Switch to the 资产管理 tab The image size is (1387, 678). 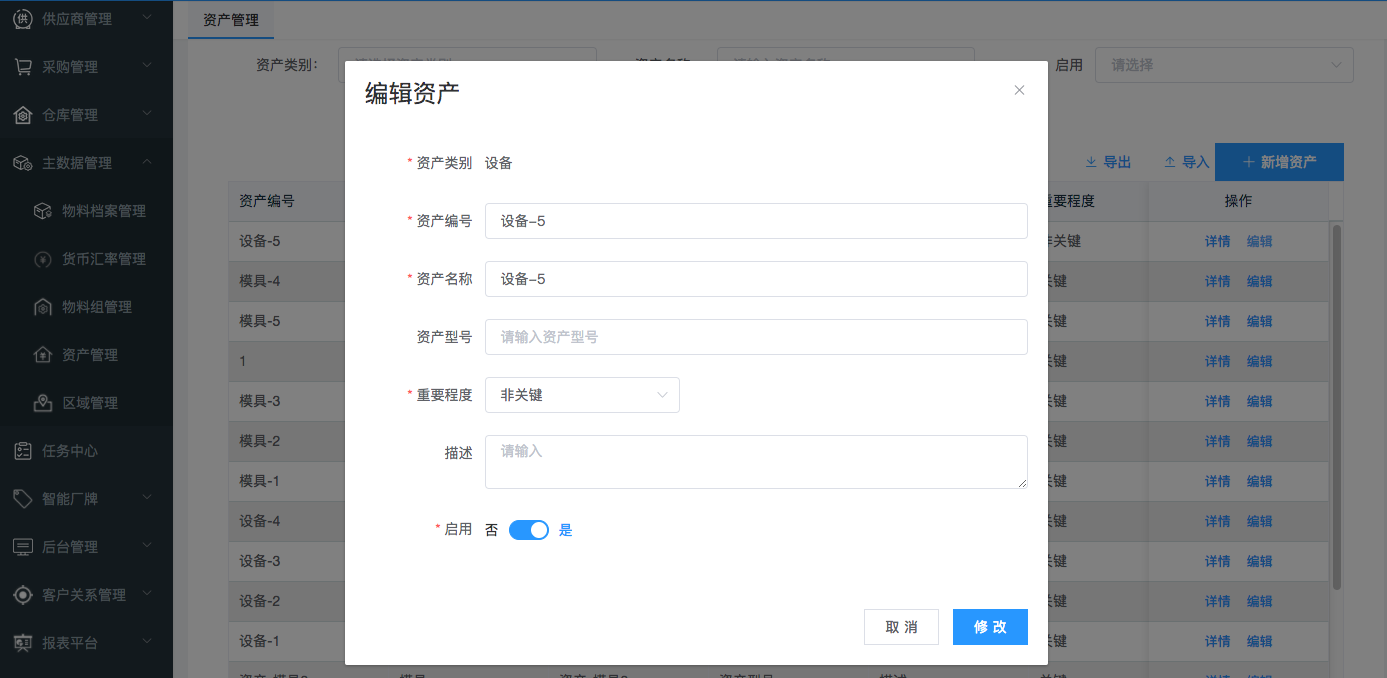point(230,20)
